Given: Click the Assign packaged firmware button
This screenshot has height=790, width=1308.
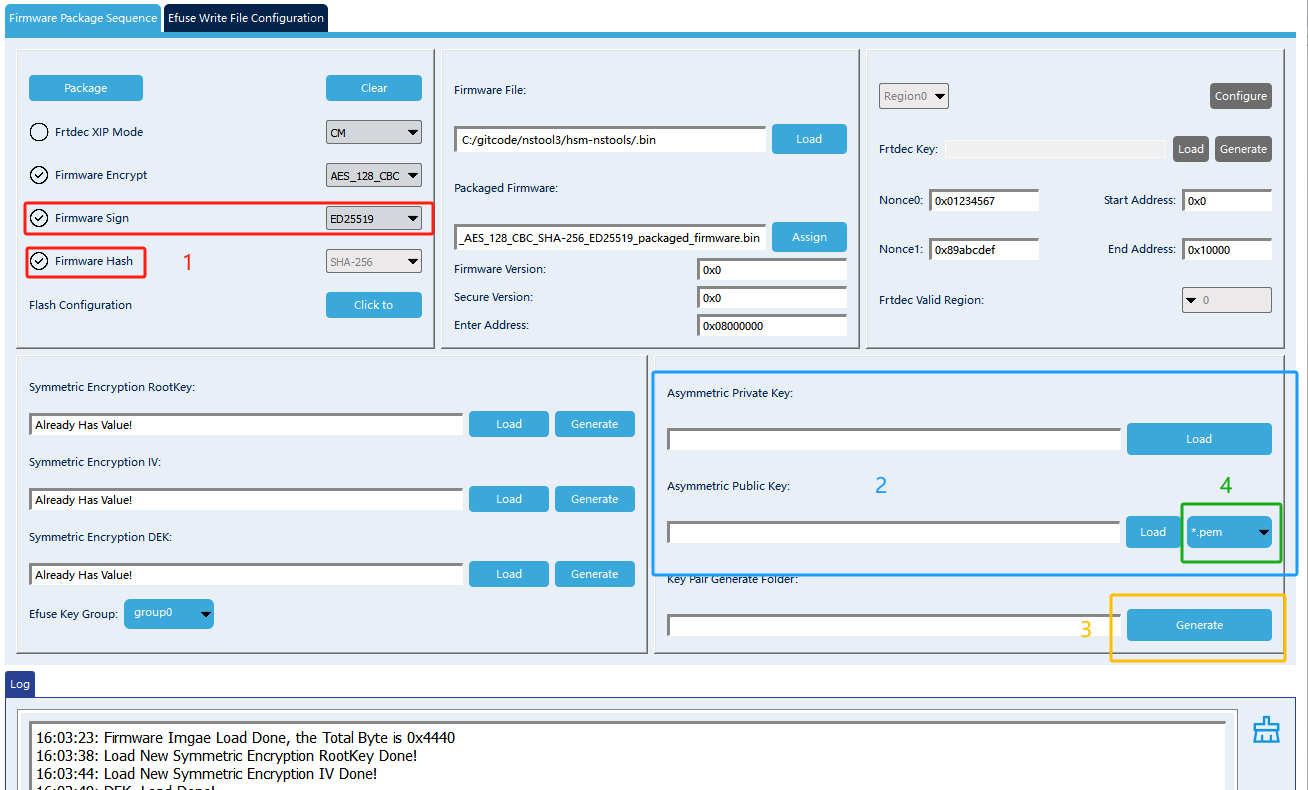Looking at the screenshot, I should tap(809, 237).
